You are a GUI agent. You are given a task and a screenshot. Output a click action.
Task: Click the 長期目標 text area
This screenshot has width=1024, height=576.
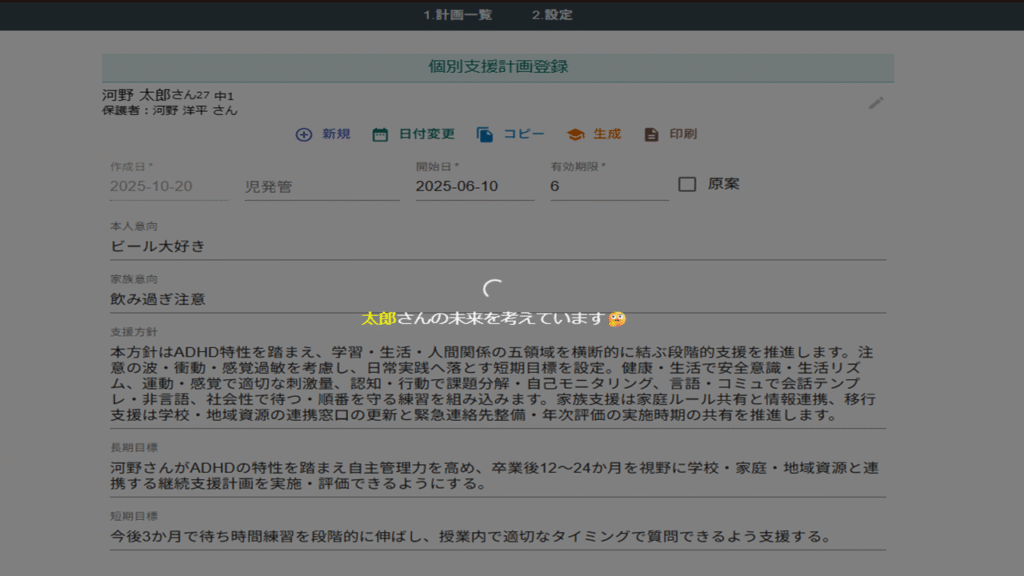pyautogui.click(x=497, y=475)
